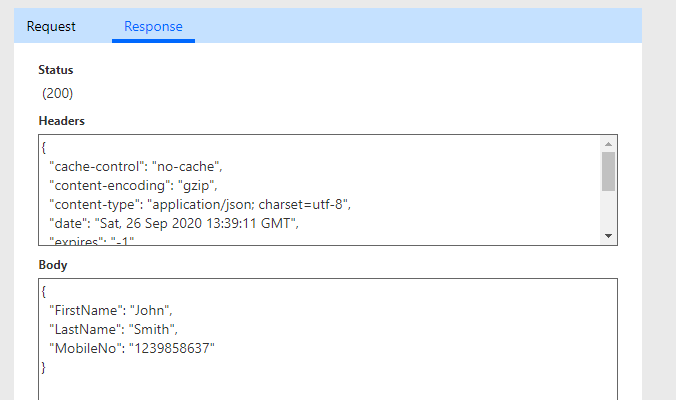
Task: Click the cache-control line in Headers
Action: [135, 166]
